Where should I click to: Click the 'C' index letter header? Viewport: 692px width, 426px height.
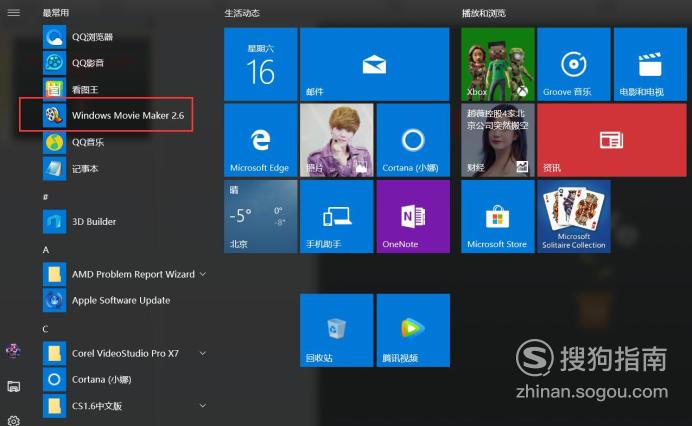tap(45, 329)
